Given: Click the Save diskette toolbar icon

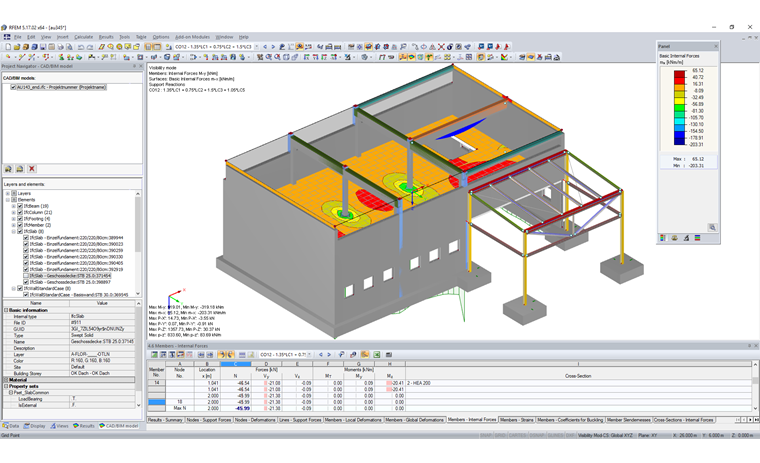Looking at the screenshot, I should pyautogui.click(x=43, y=47).
